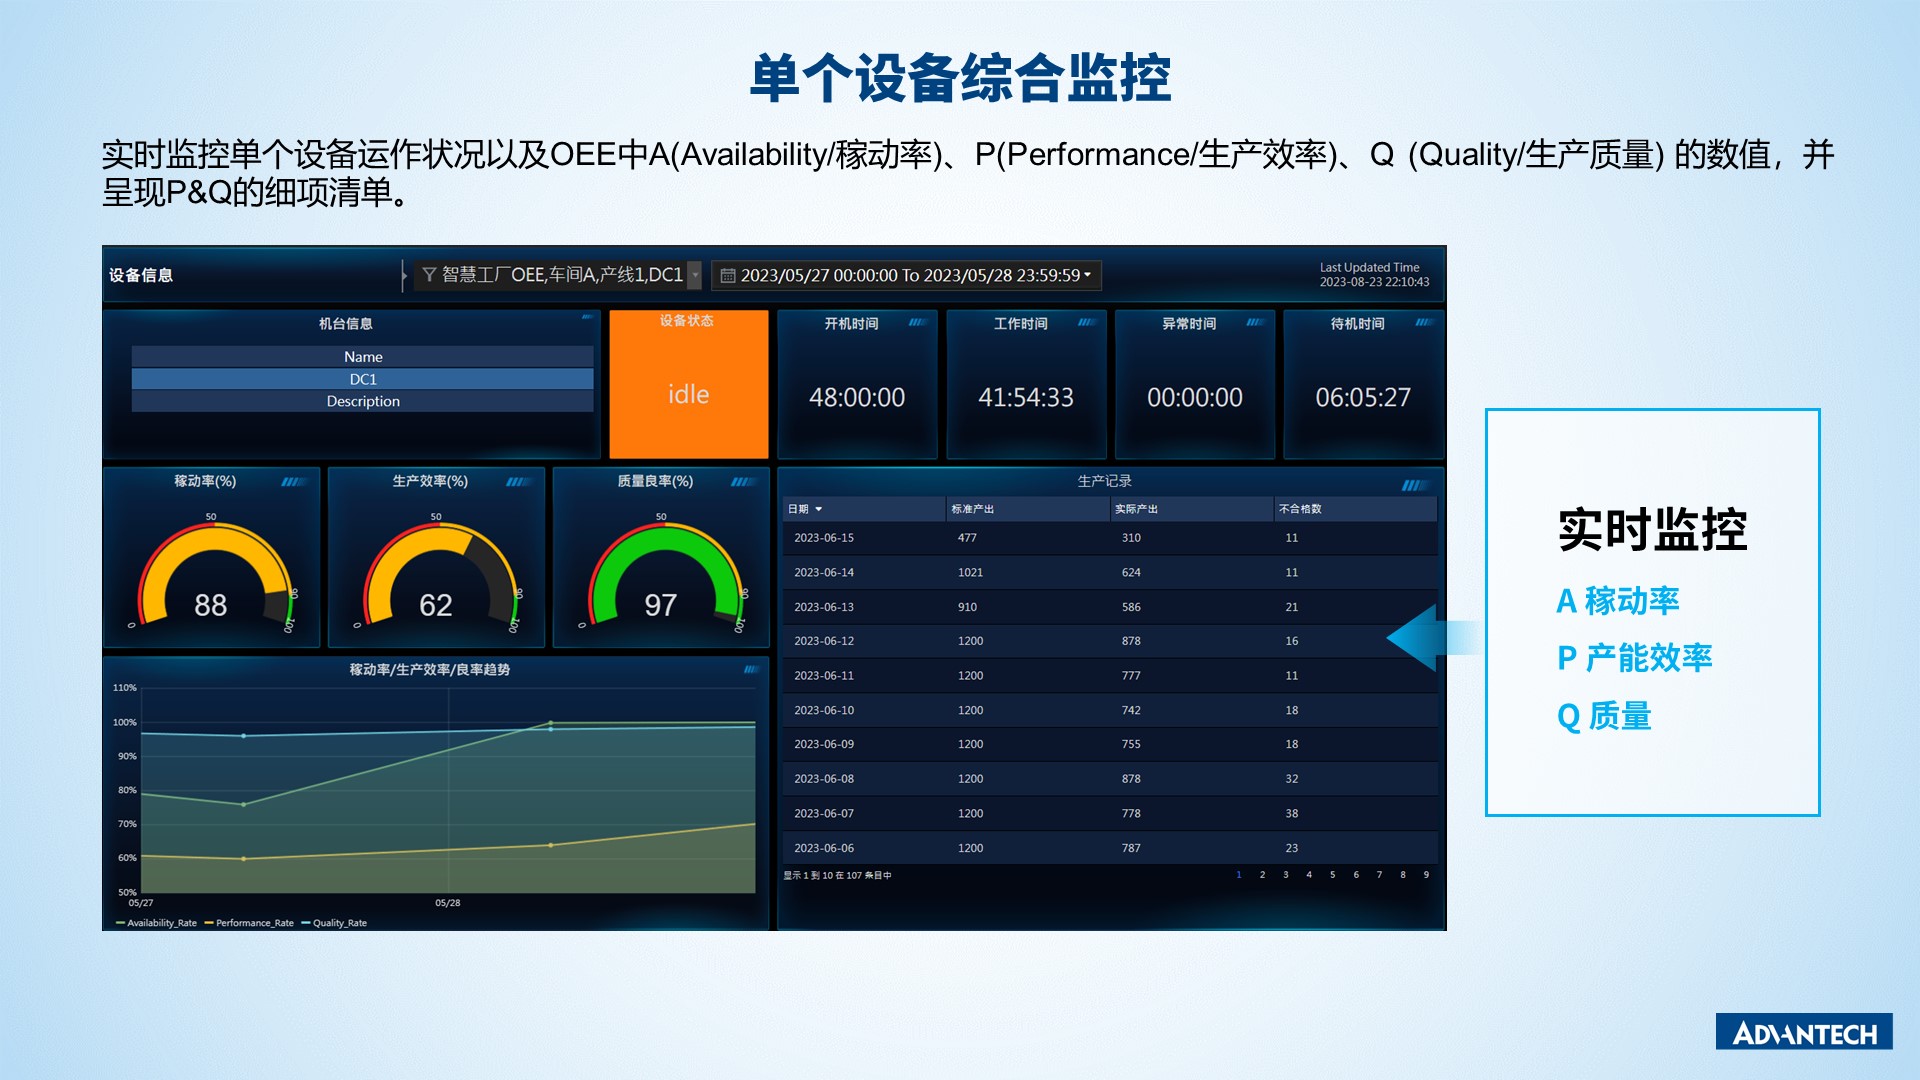Click the striped menu icon on 生产效率(%) gauge panel

[x=517, y=482]
